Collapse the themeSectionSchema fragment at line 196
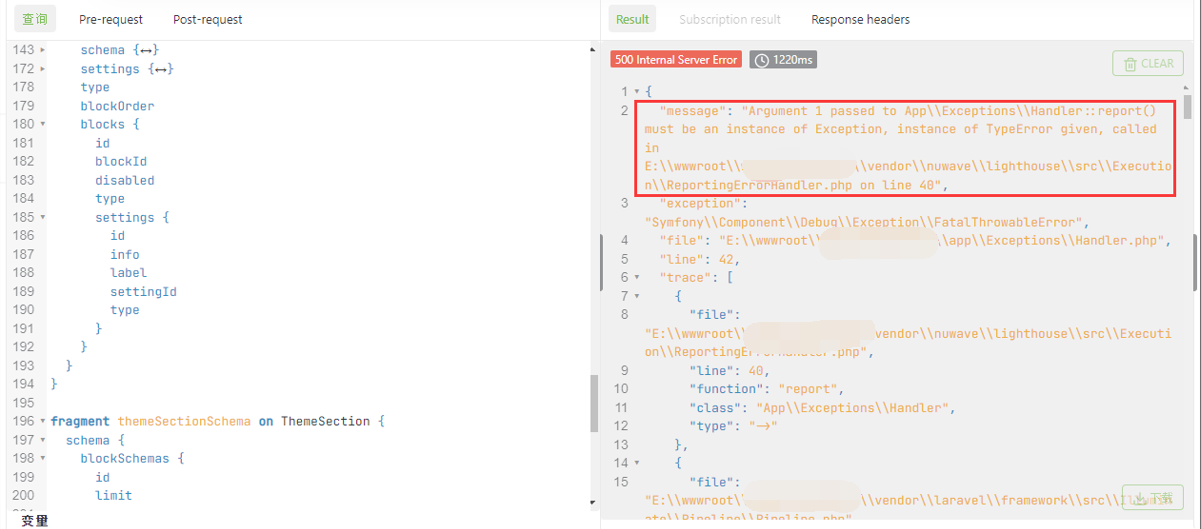1202x529 pixels. pos(42,422)
